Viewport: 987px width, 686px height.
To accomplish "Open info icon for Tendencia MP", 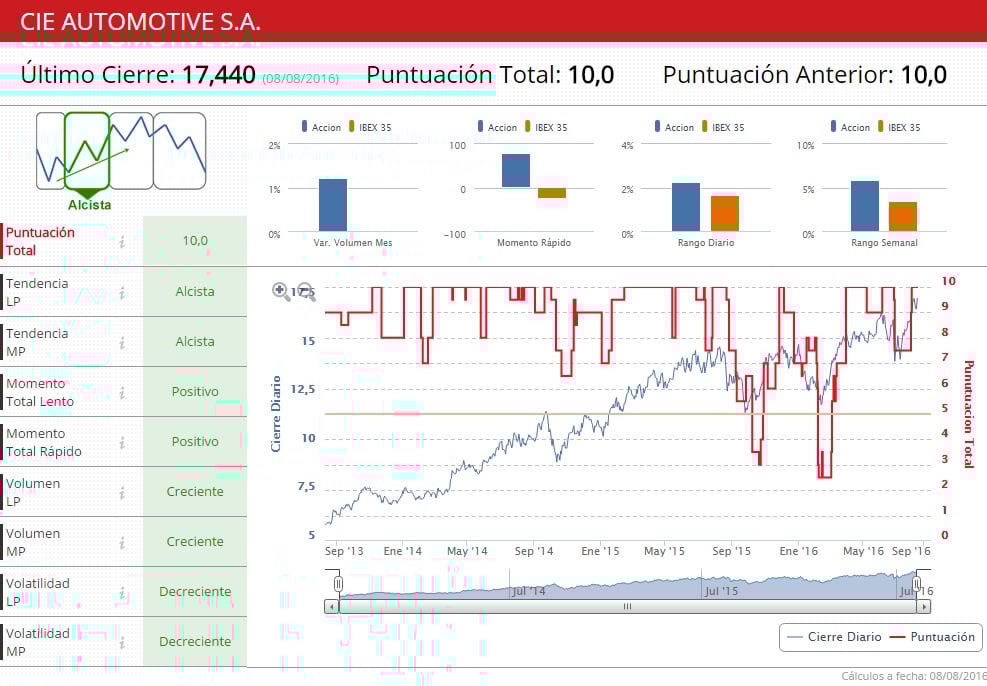I will click(122, 342).
